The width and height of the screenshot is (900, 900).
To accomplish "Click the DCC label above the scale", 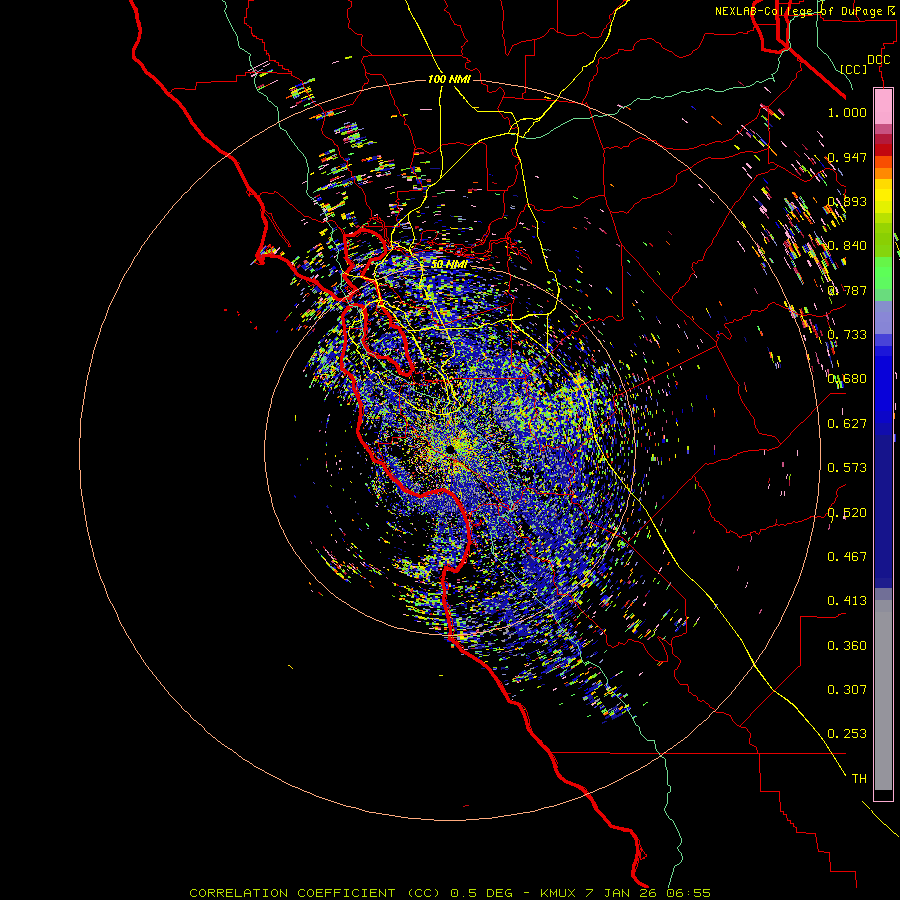I will pos(879,60).
